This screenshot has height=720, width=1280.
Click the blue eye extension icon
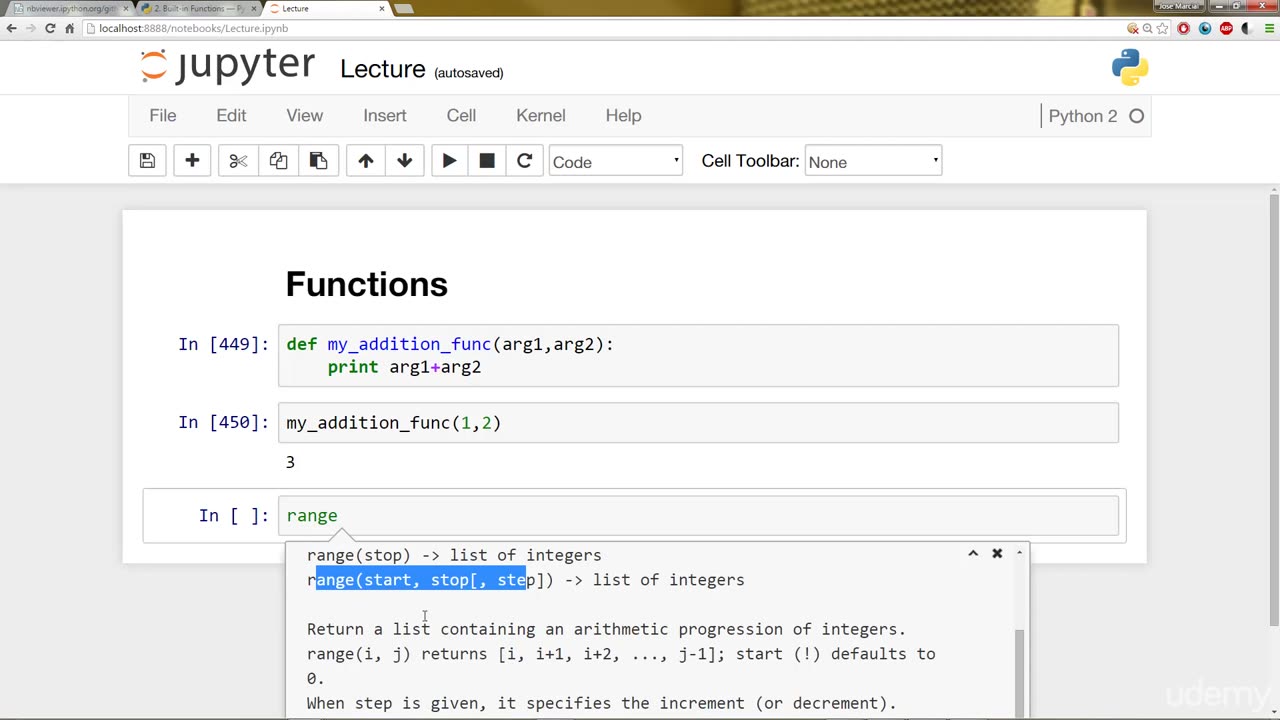[x=1205, y=29]
